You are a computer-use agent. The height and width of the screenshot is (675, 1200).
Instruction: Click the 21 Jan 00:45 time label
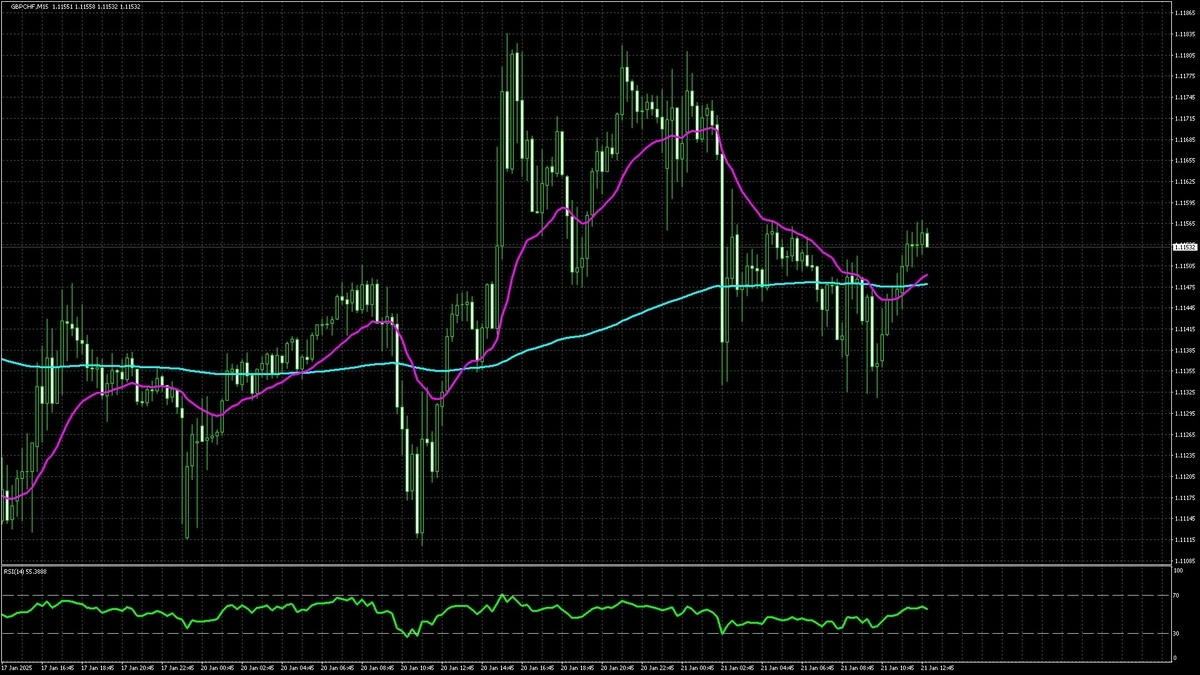click(x=699, y=666)
